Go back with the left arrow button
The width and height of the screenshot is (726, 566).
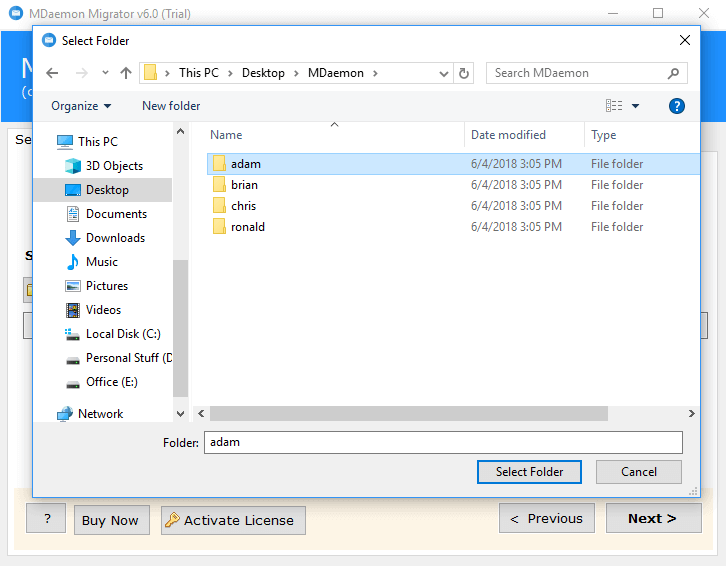pos(52,73)
